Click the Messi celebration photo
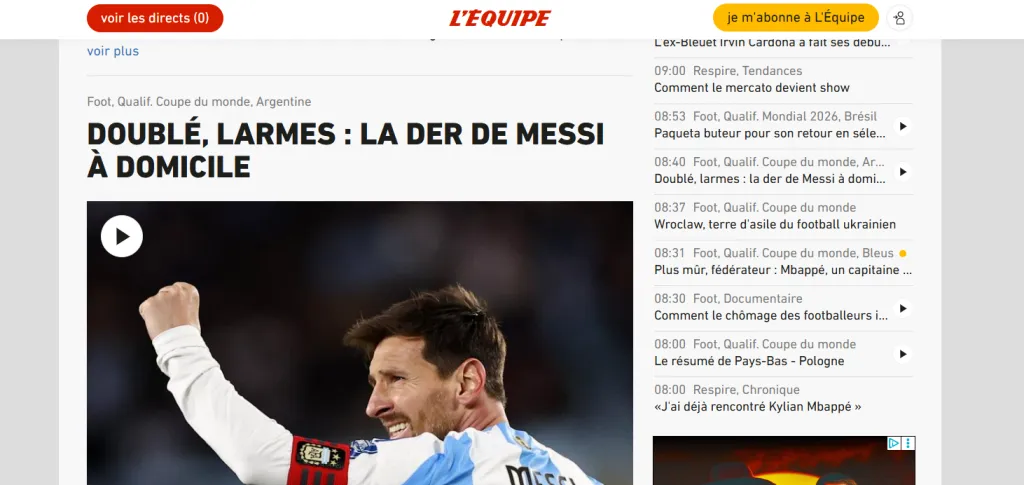 tap(360, 343)
